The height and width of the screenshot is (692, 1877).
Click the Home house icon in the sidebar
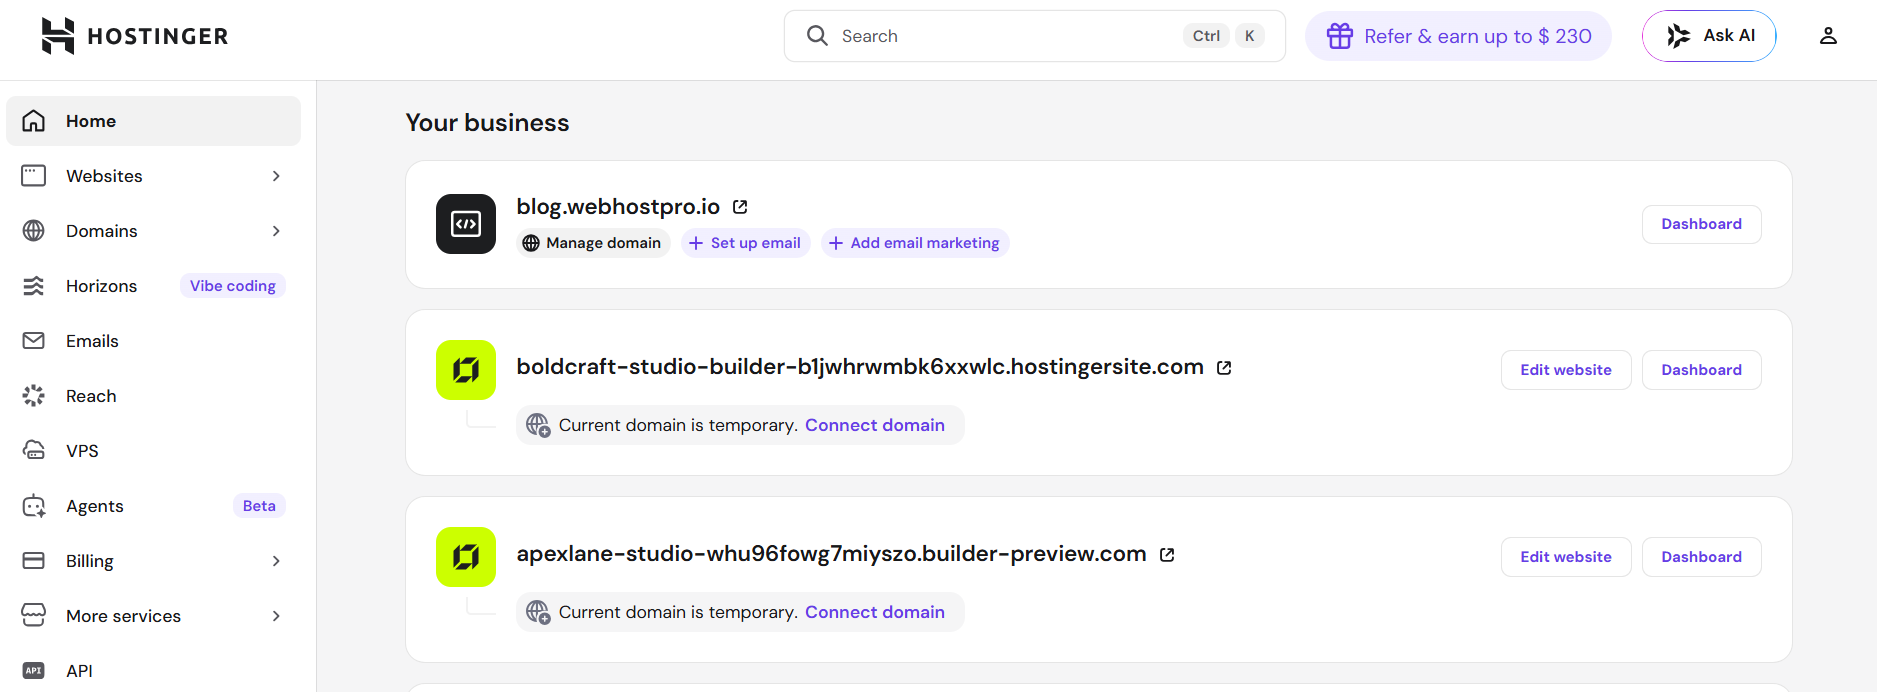(x=34, y=121)
